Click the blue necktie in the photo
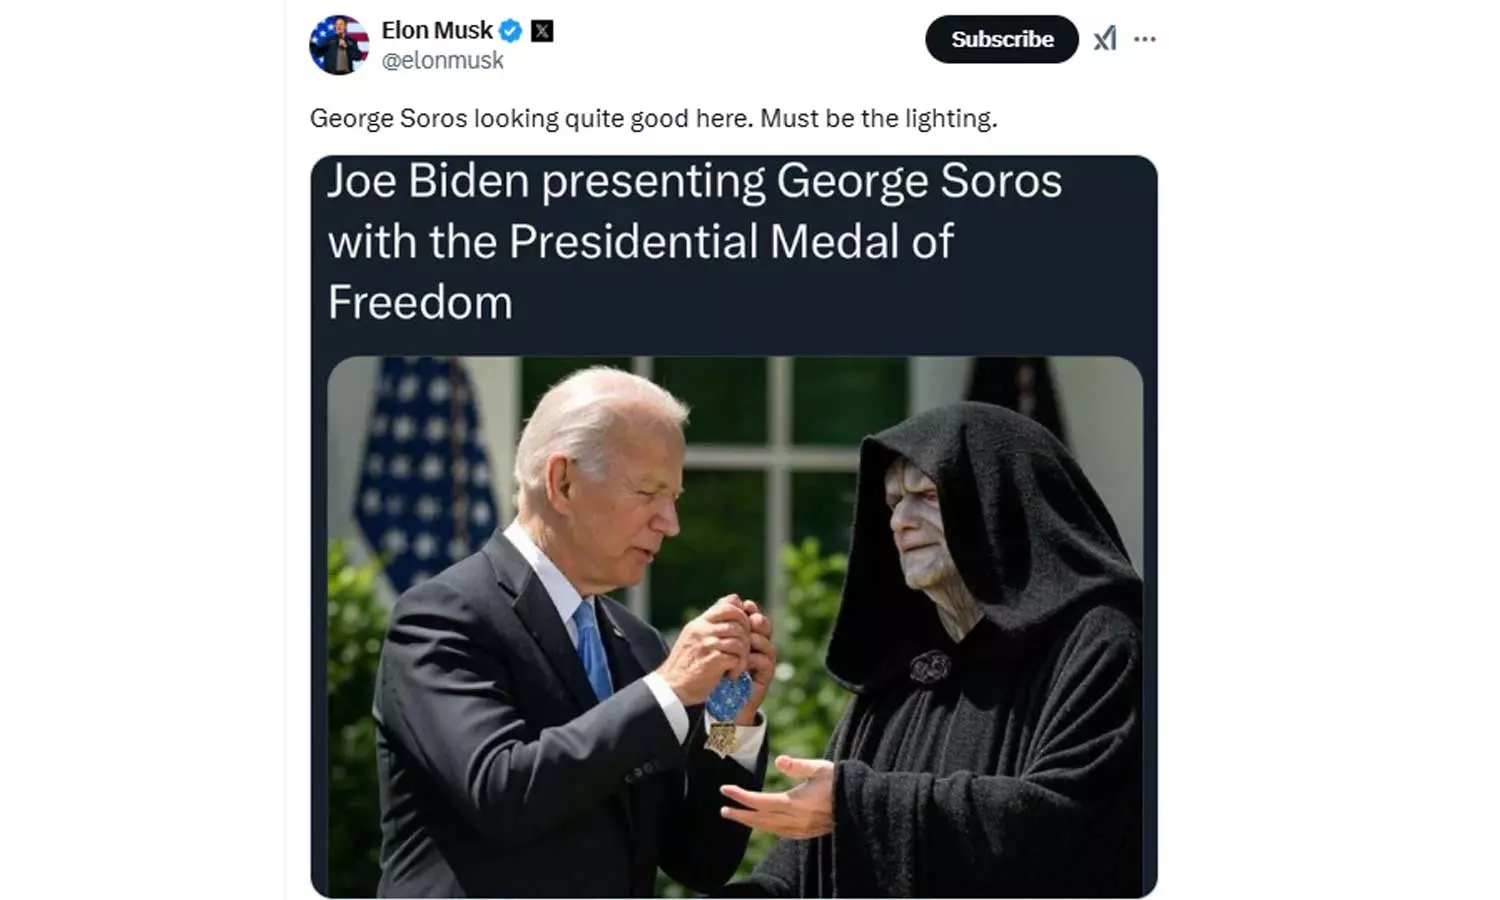The width and height of the screenshot is (1500, 900). point(593,650)
